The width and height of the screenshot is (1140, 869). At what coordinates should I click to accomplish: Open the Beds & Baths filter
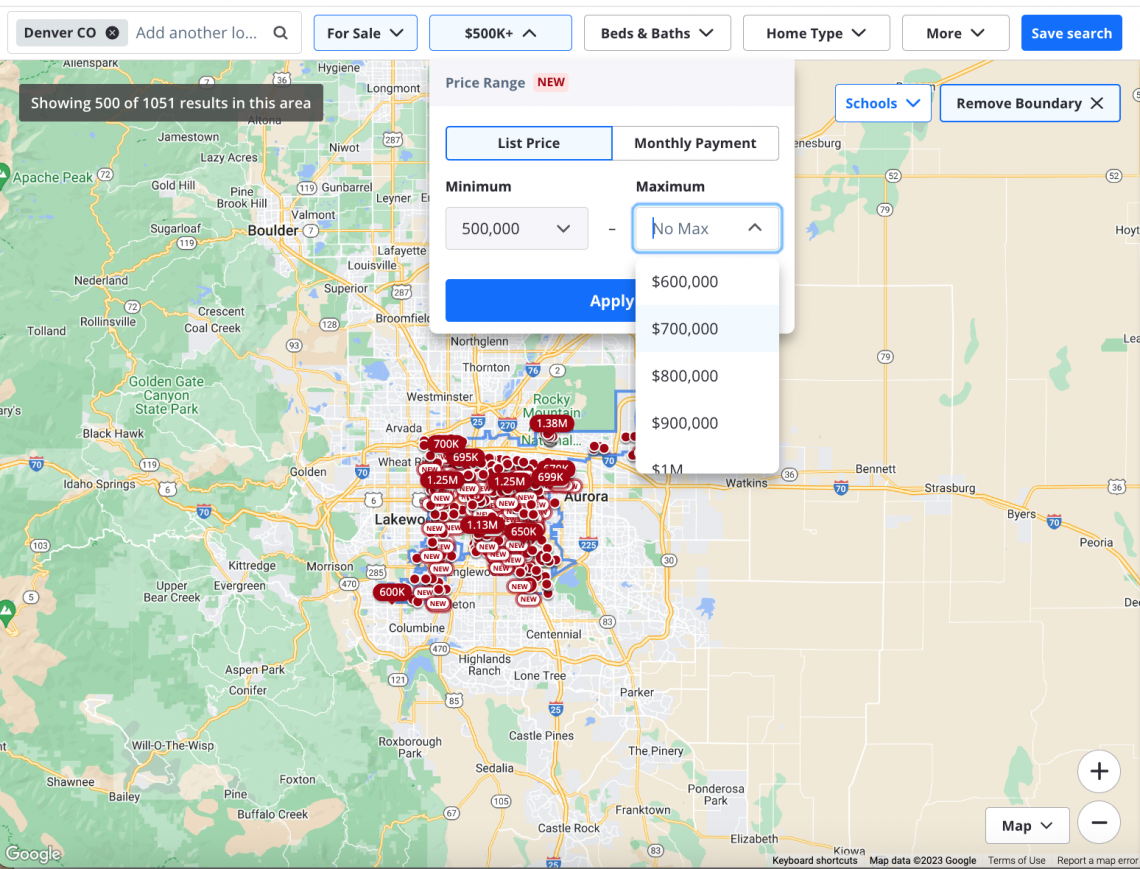point(657,33)
